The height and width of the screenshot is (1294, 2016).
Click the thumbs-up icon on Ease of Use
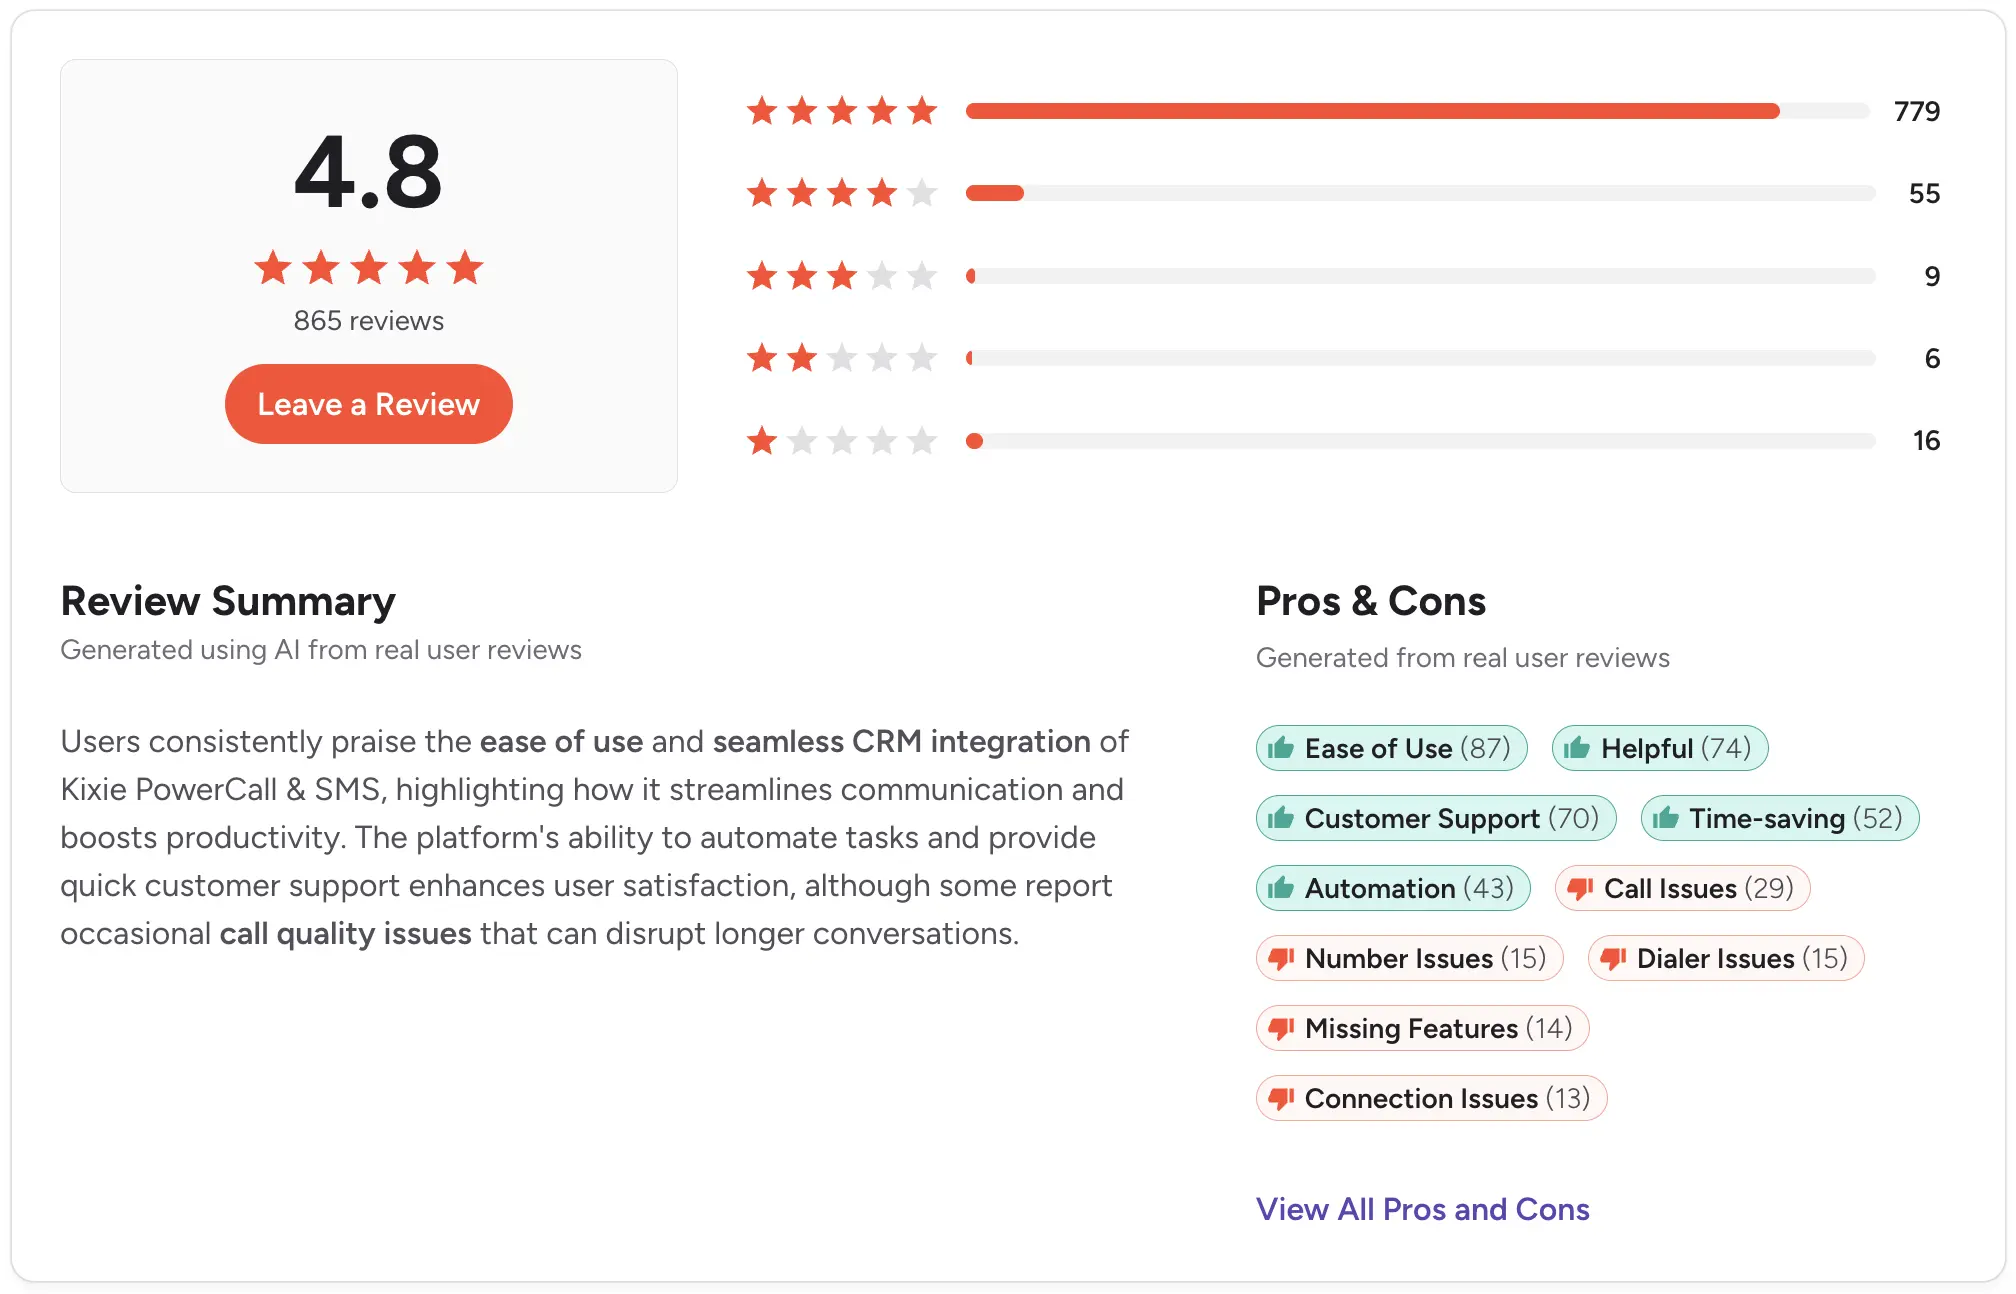coord(1281,748)
